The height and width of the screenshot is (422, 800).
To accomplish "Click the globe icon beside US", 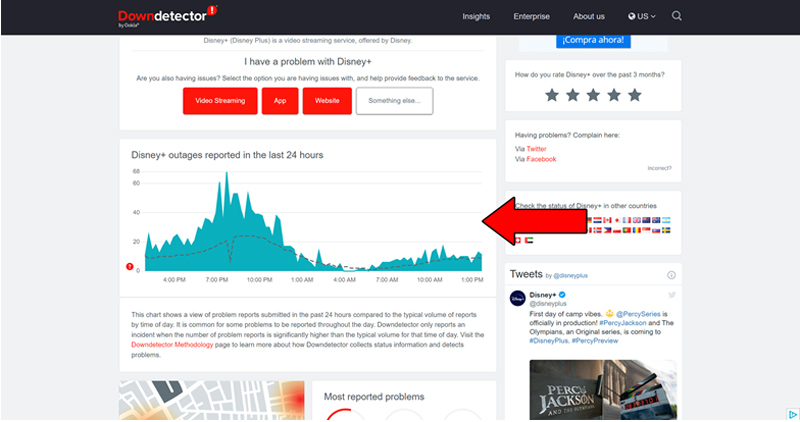I will pyautogui.click(x=632, y=16).
